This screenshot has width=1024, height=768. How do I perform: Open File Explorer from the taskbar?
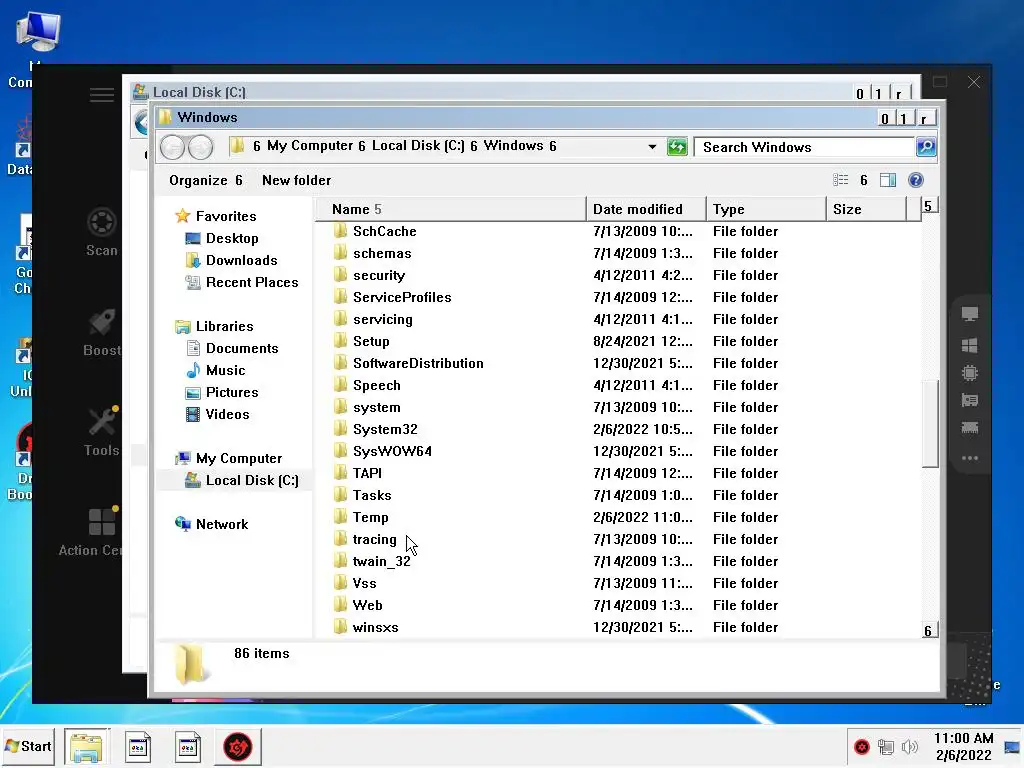87,746
